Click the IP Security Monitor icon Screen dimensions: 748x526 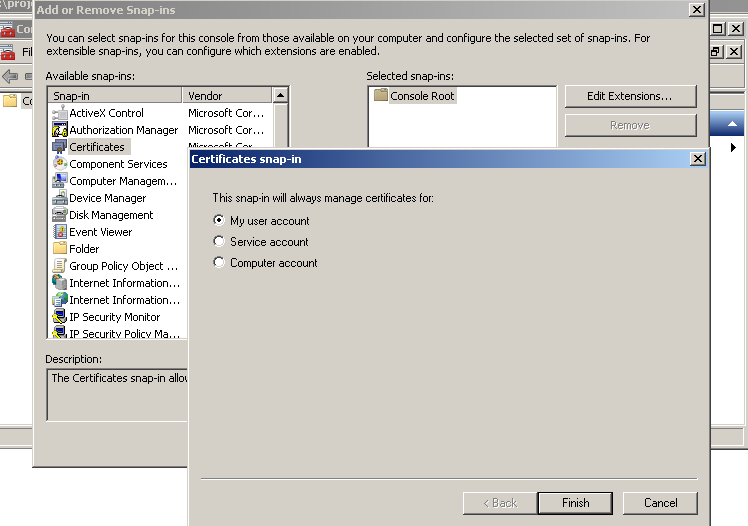click(x=60, y=317)
